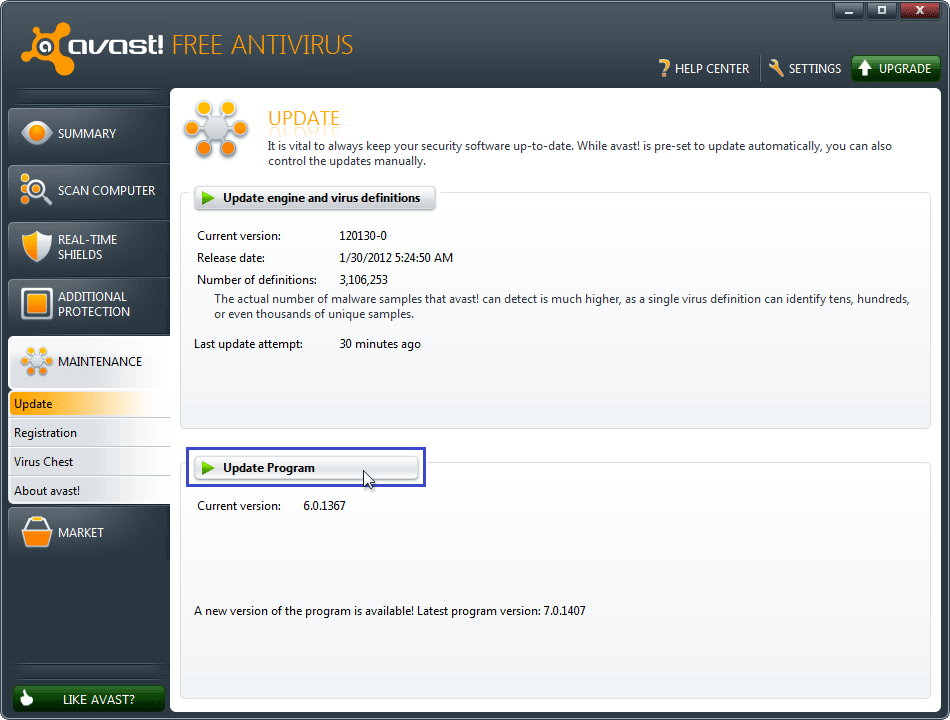950x720 pixels.
Task: Open Additional Protection section
Action: pos(89,304)
